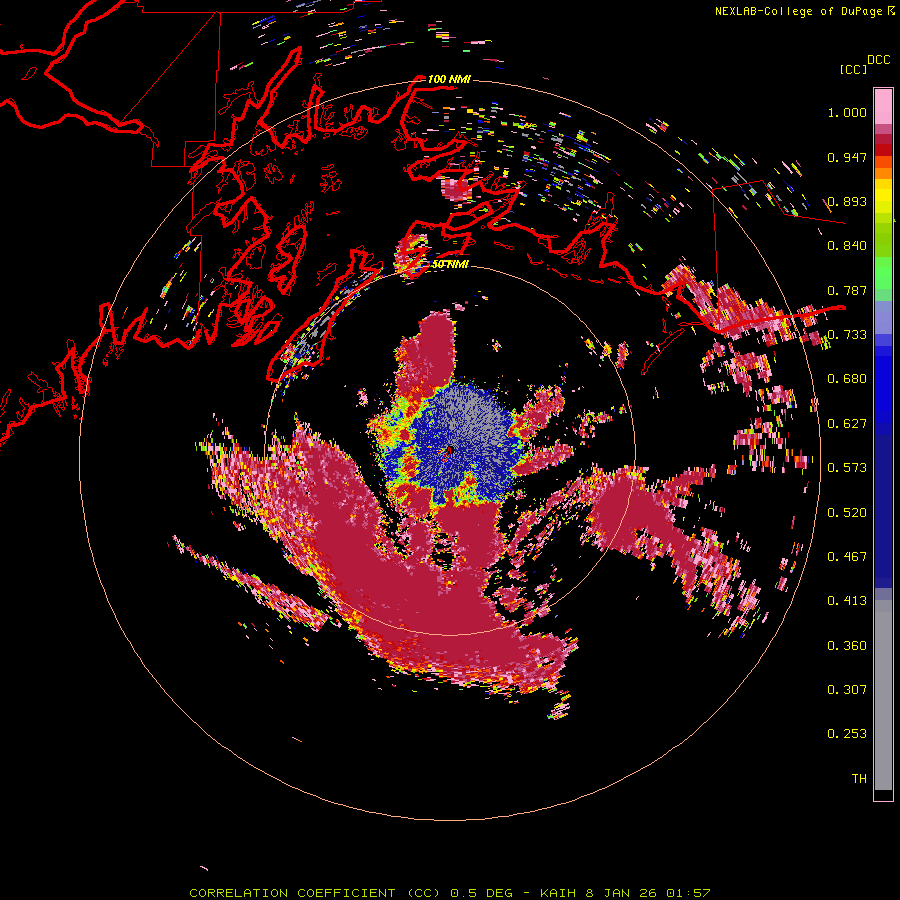Pick the light pink segment of color bar
This screenshot has height=900, width=900.
[883, 106]
